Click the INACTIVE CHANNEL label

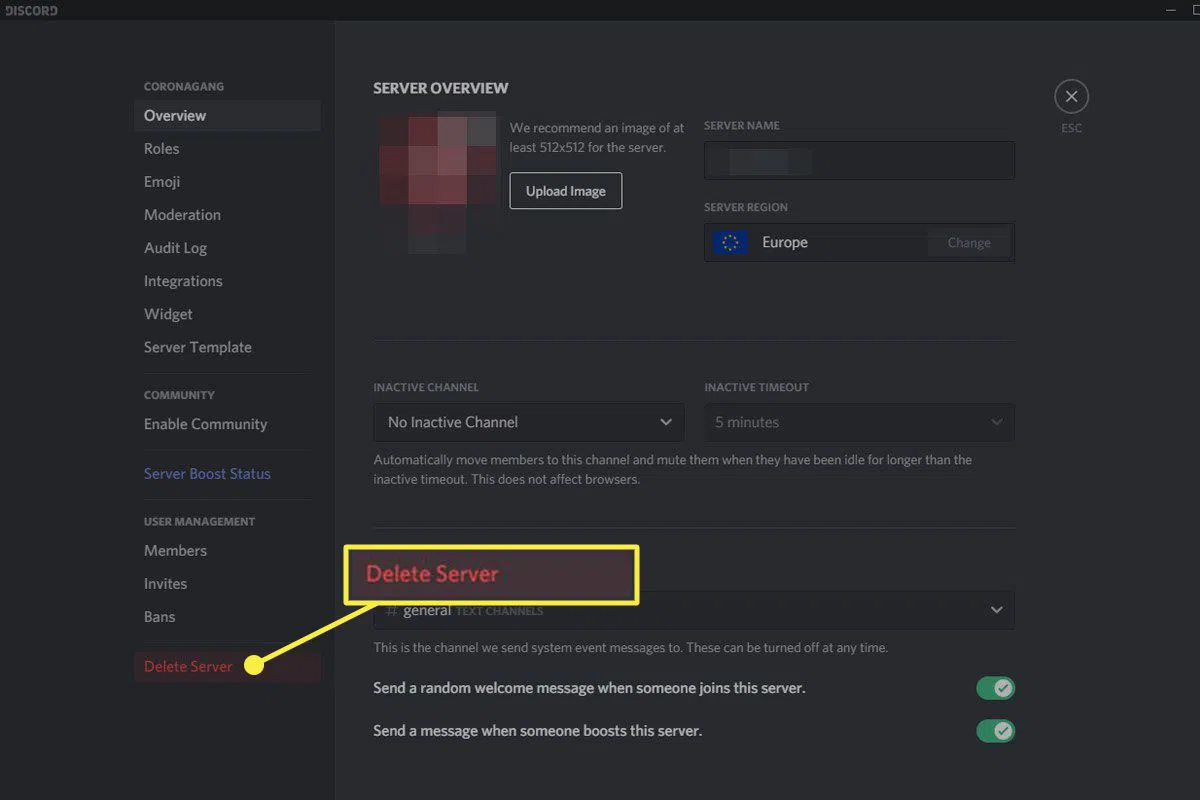[426, 387]
